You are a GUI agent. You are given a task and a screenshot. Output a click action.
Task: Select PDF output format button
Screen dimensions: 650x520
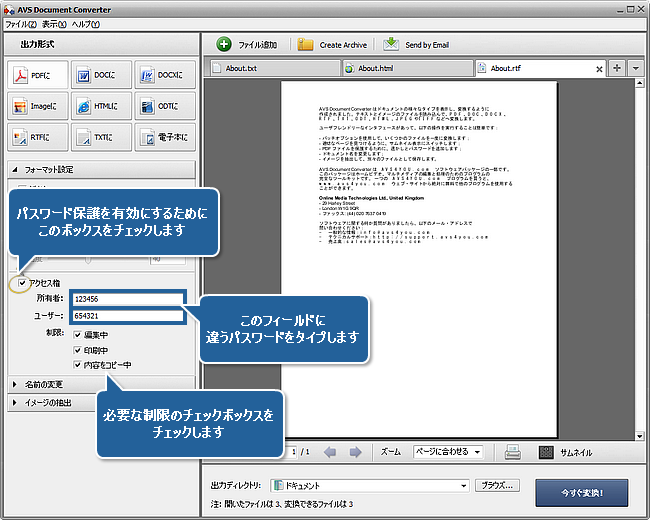click(x=38, y=75)
